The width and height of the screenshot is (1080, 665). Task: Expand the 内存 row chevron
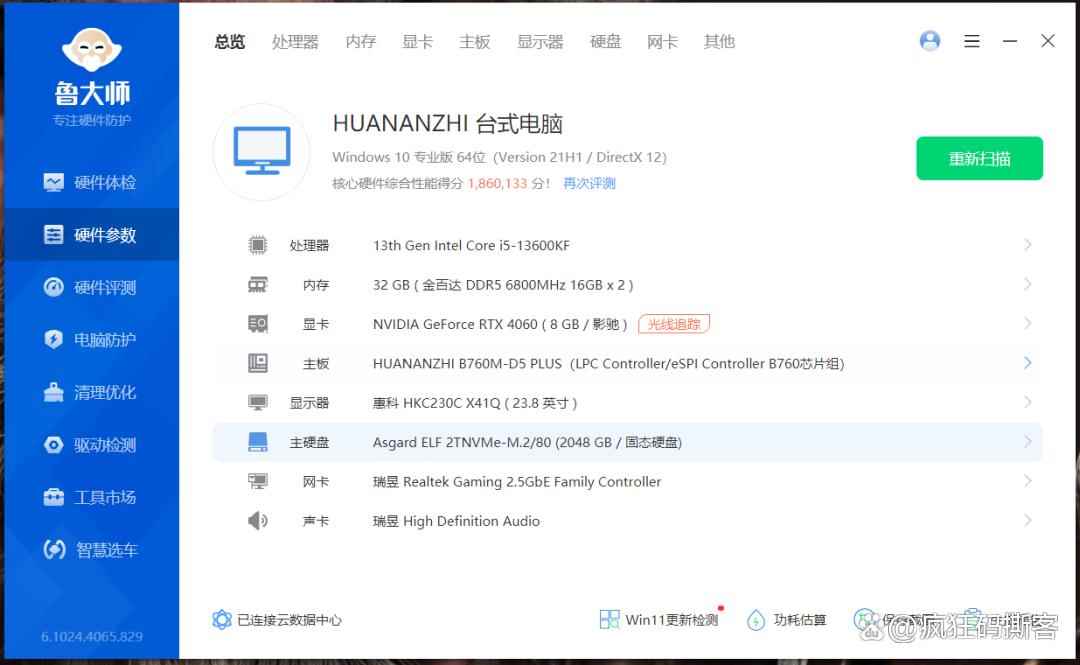[x=1028, y=284]
